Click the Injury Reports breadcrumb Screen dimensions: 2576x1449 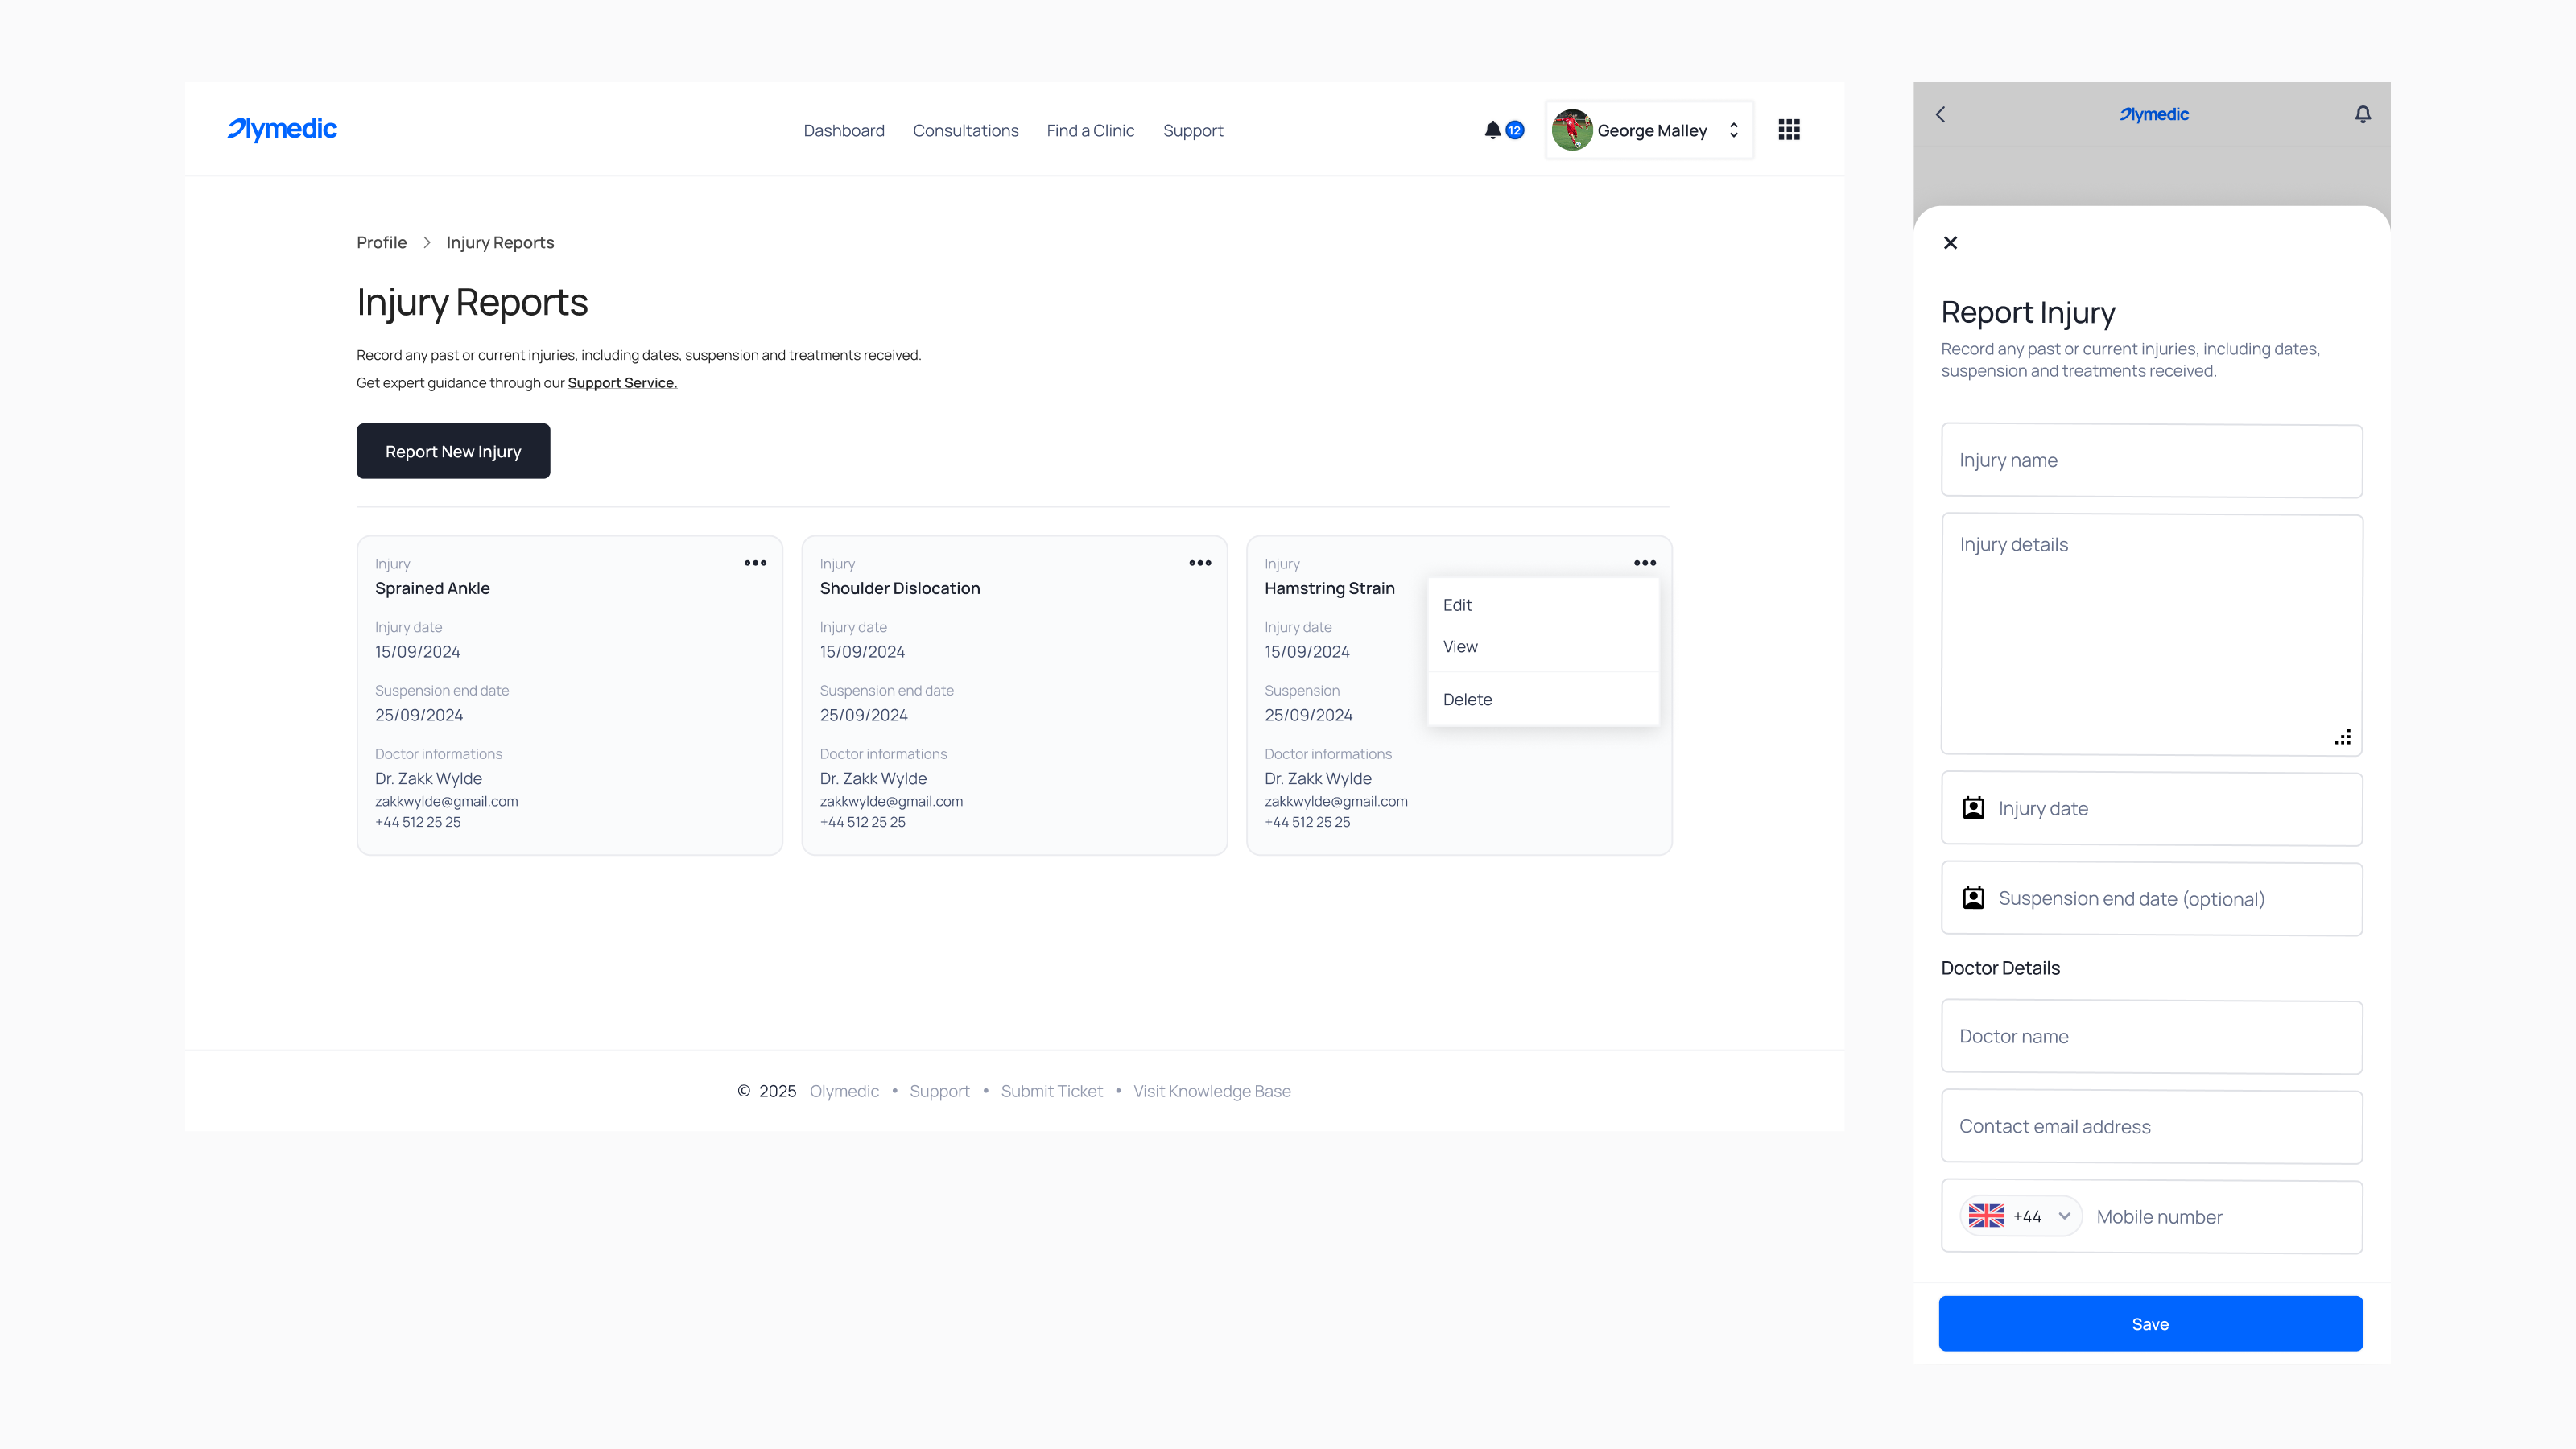point(500,242)
